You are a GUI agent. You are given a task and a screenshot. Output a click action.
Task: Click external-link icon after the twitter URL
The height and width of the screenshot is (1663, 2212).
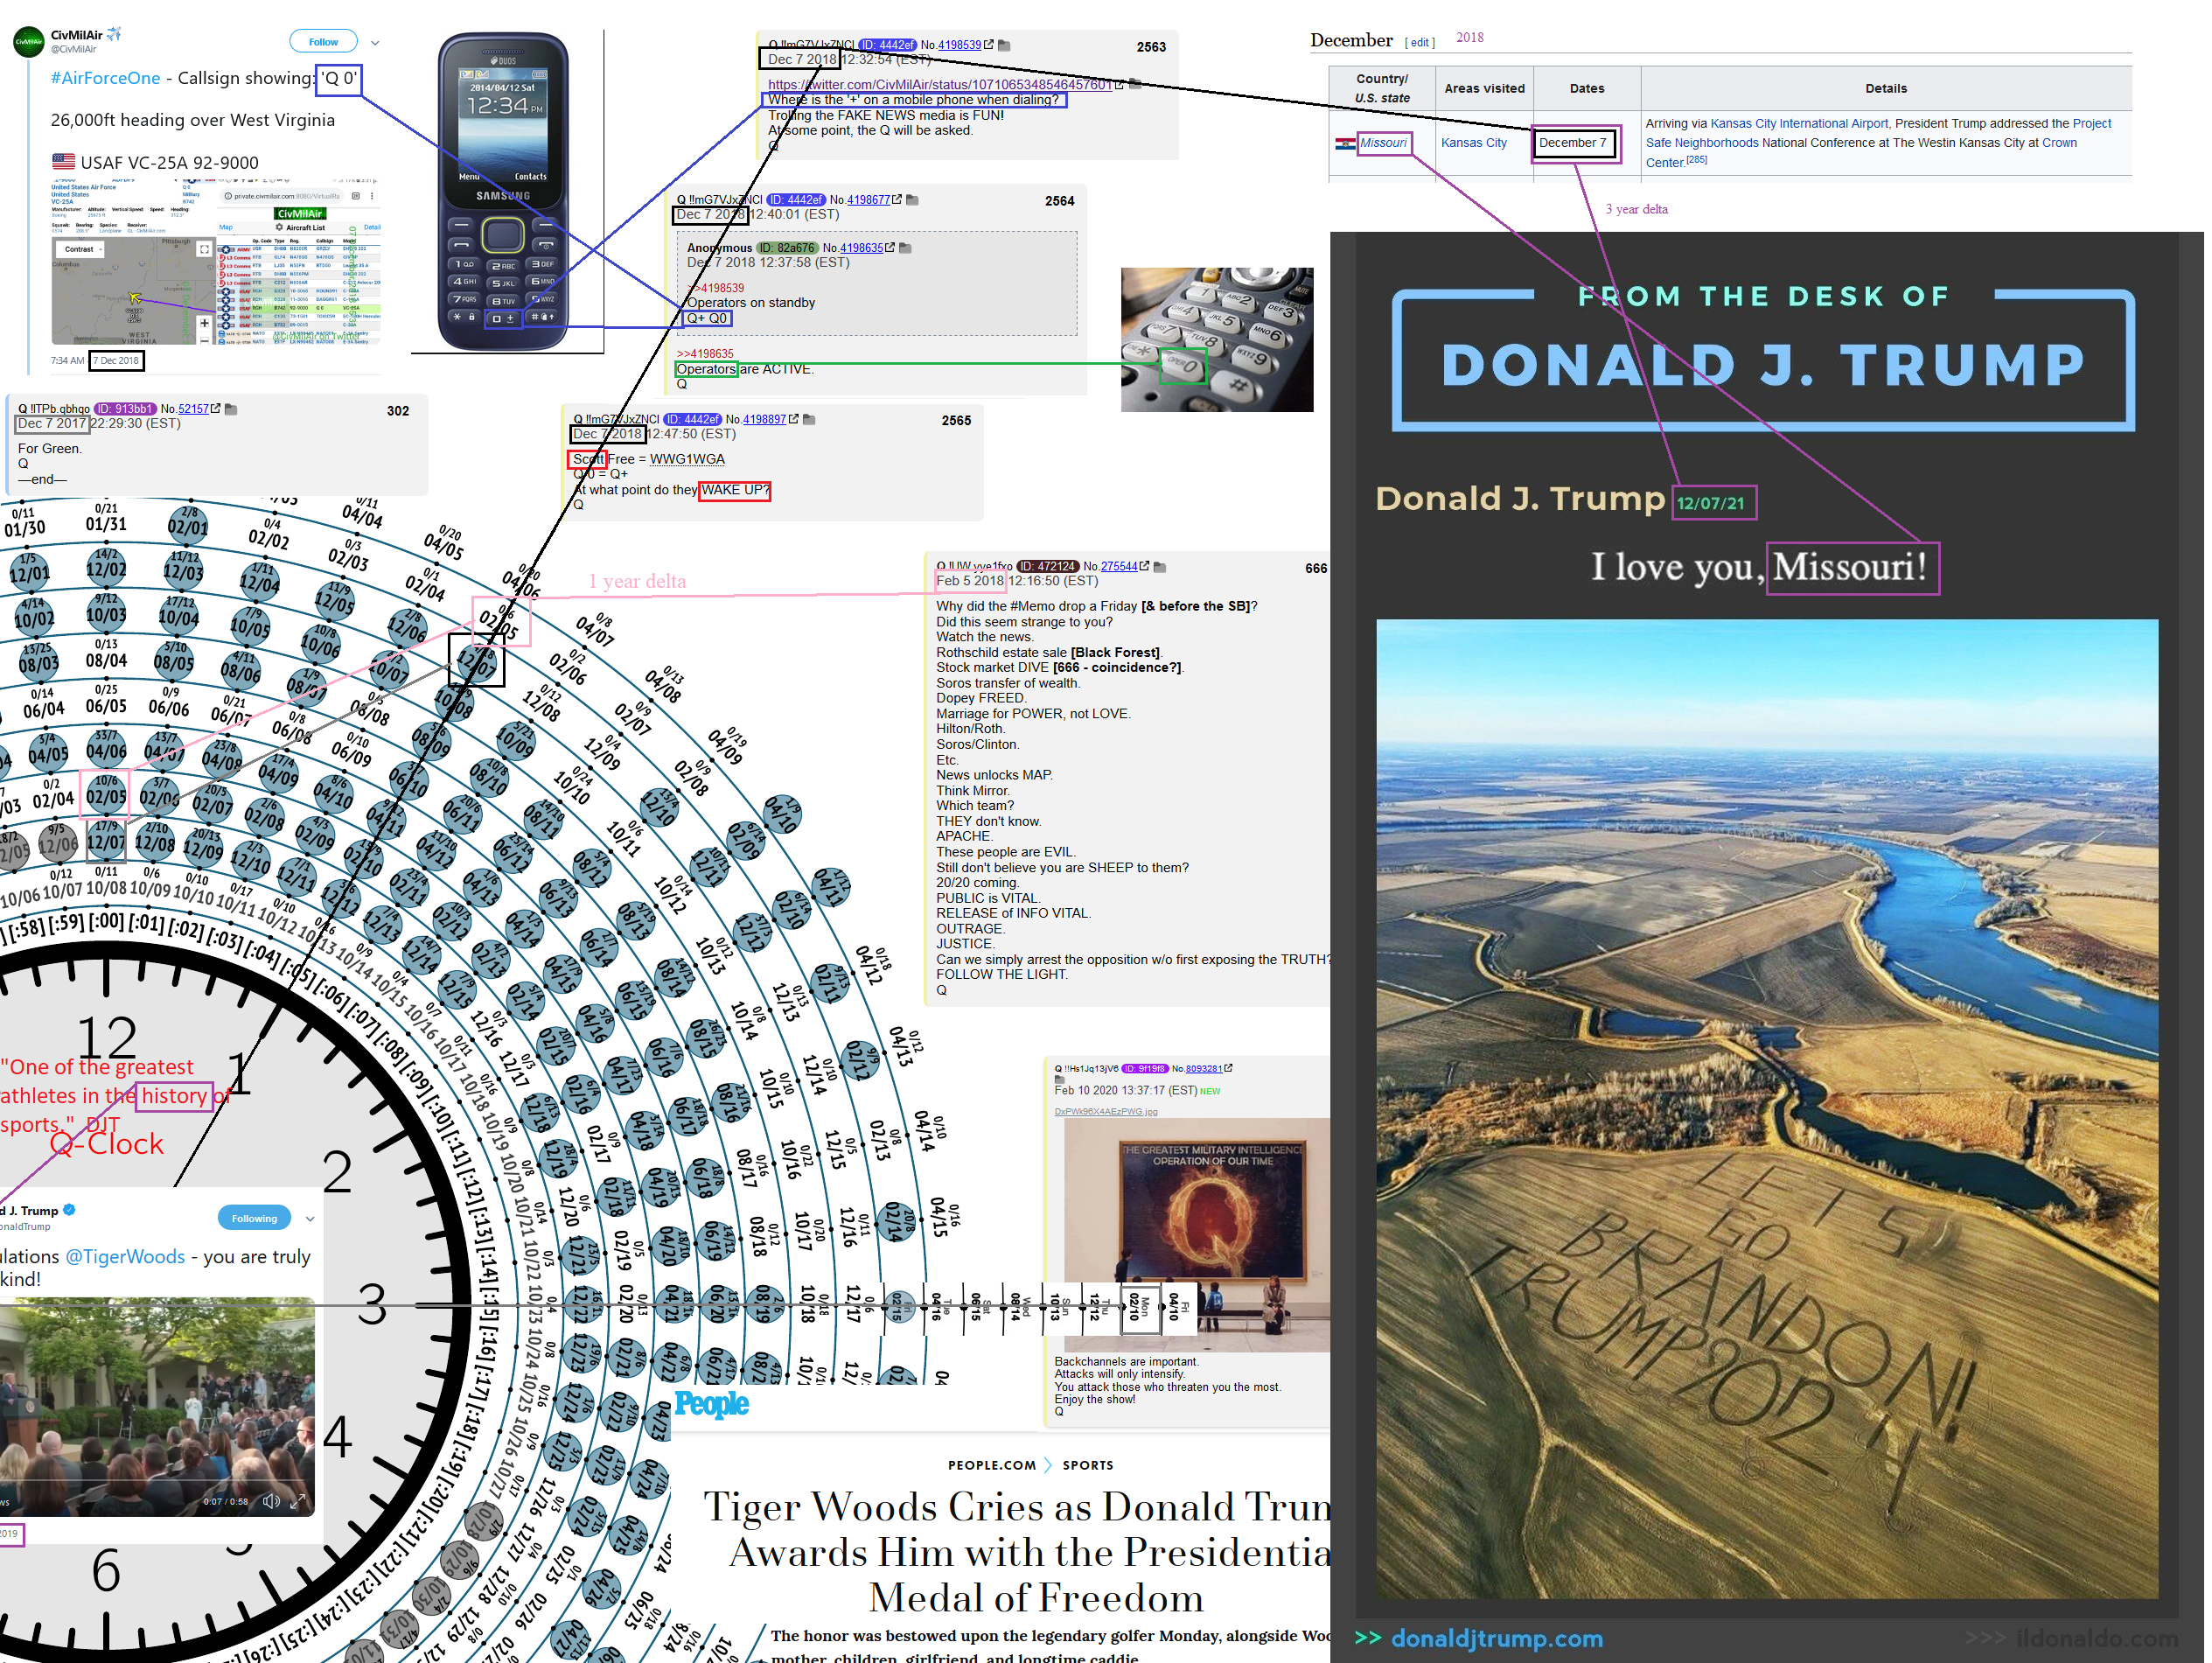point(1119,85)
